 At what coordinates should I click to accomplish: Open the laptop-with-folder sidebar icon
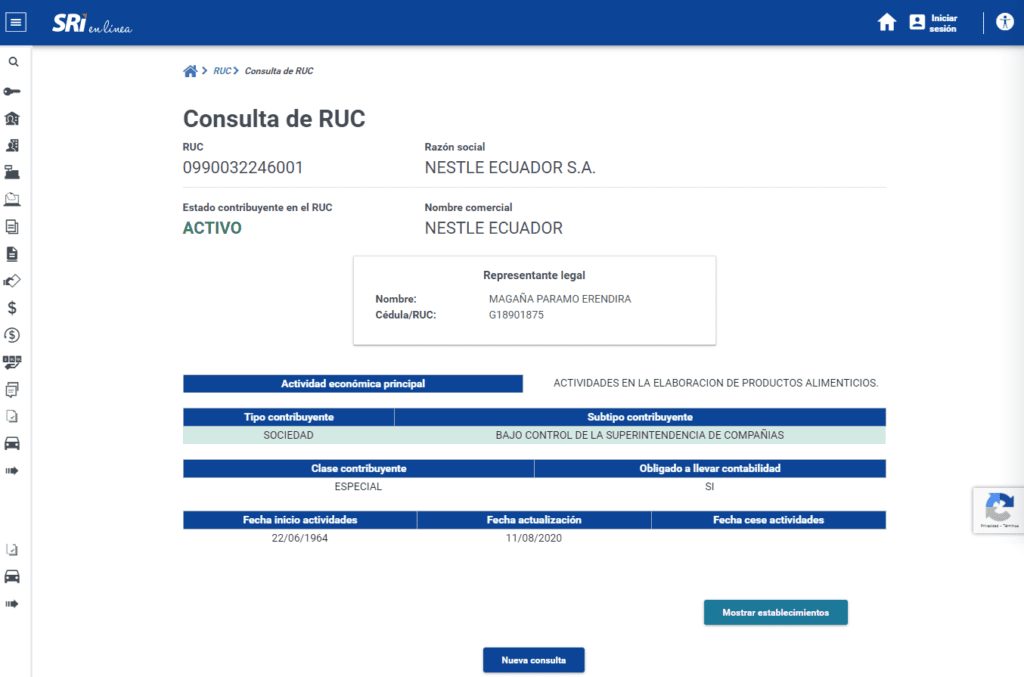[x=12, y=200]
